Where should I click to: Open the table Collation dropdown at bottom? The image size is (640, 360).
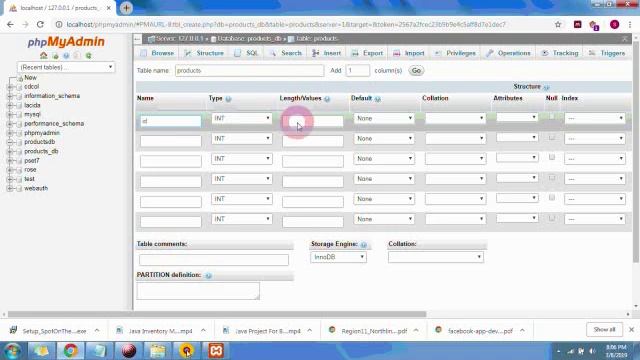pyautogui.click(x=436, y=257)
